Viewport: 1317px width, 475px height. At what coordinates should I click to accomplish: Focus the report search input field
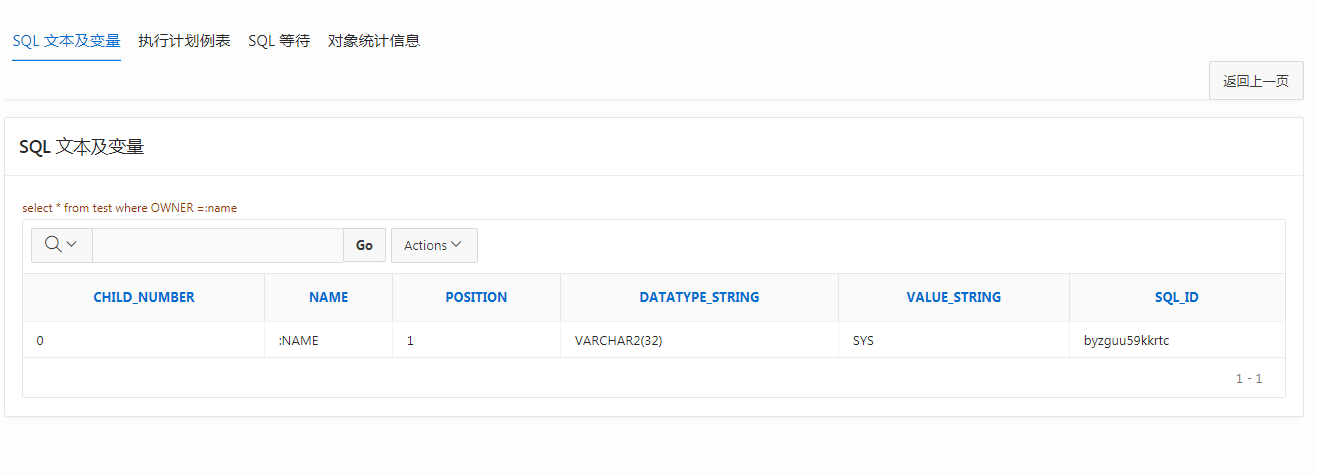point(217,245)
